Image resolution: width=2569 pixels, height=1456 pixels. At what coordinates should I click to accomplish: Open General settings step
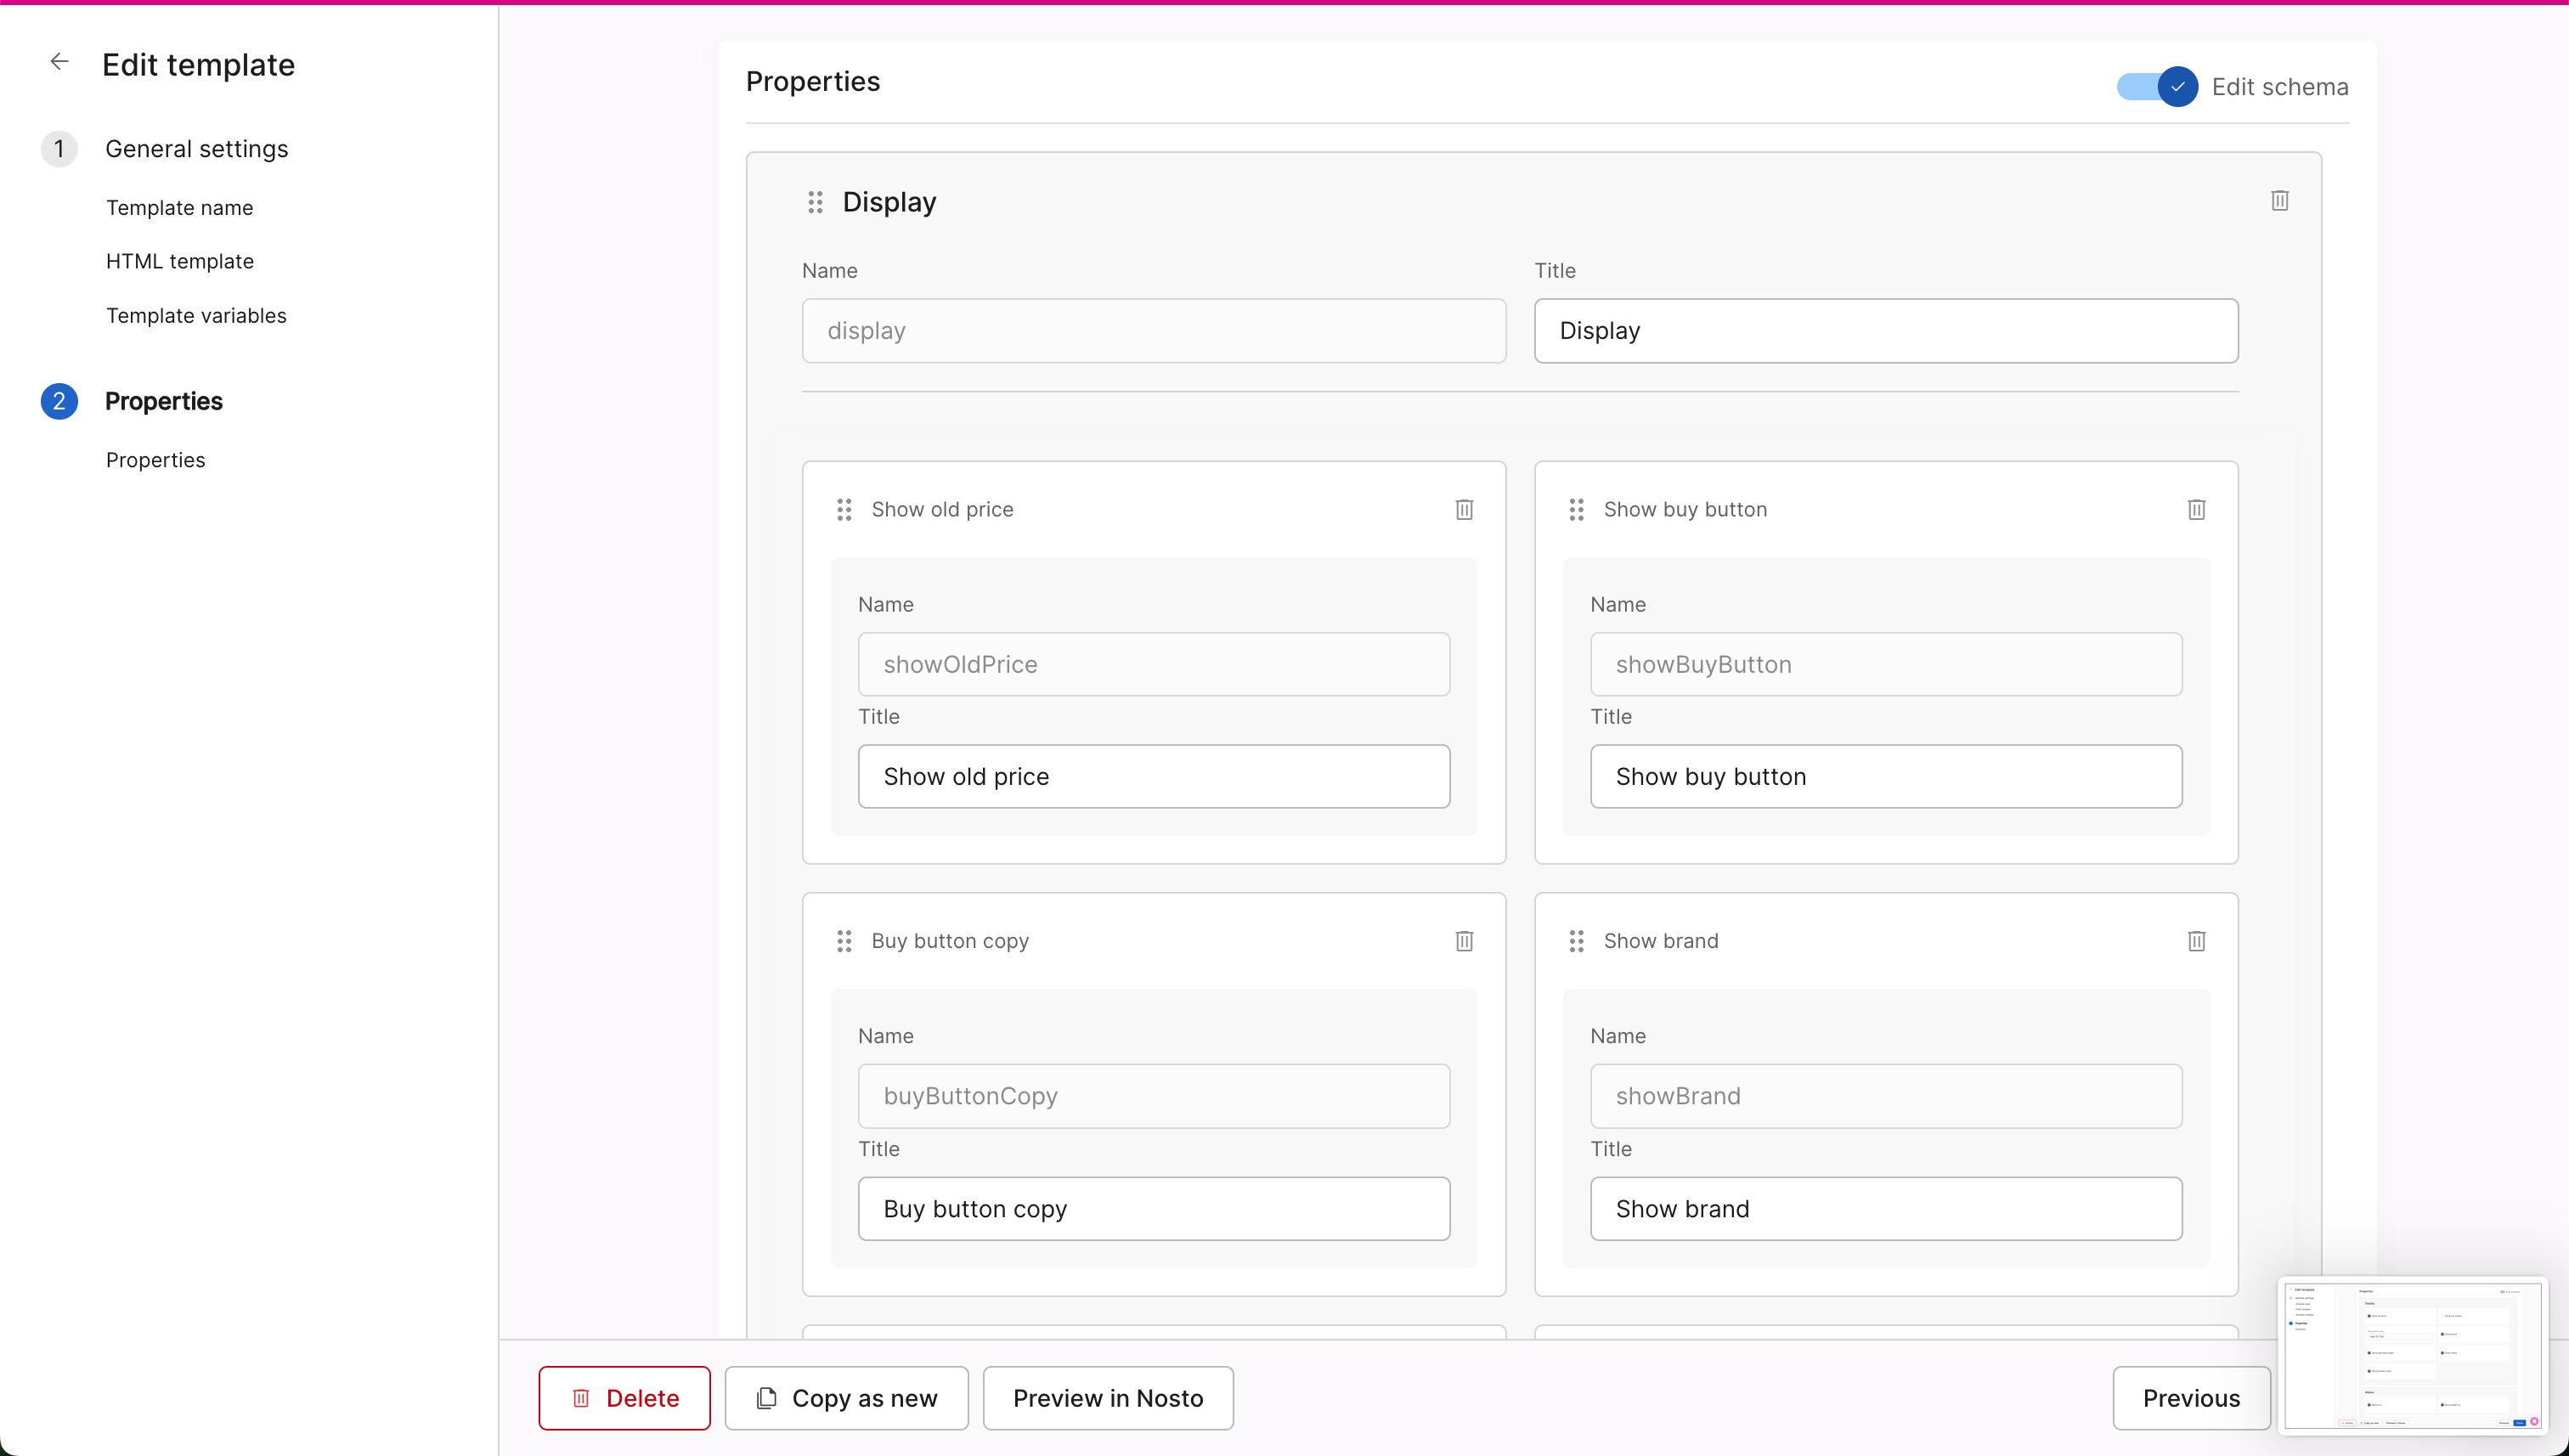coord(196,149)
